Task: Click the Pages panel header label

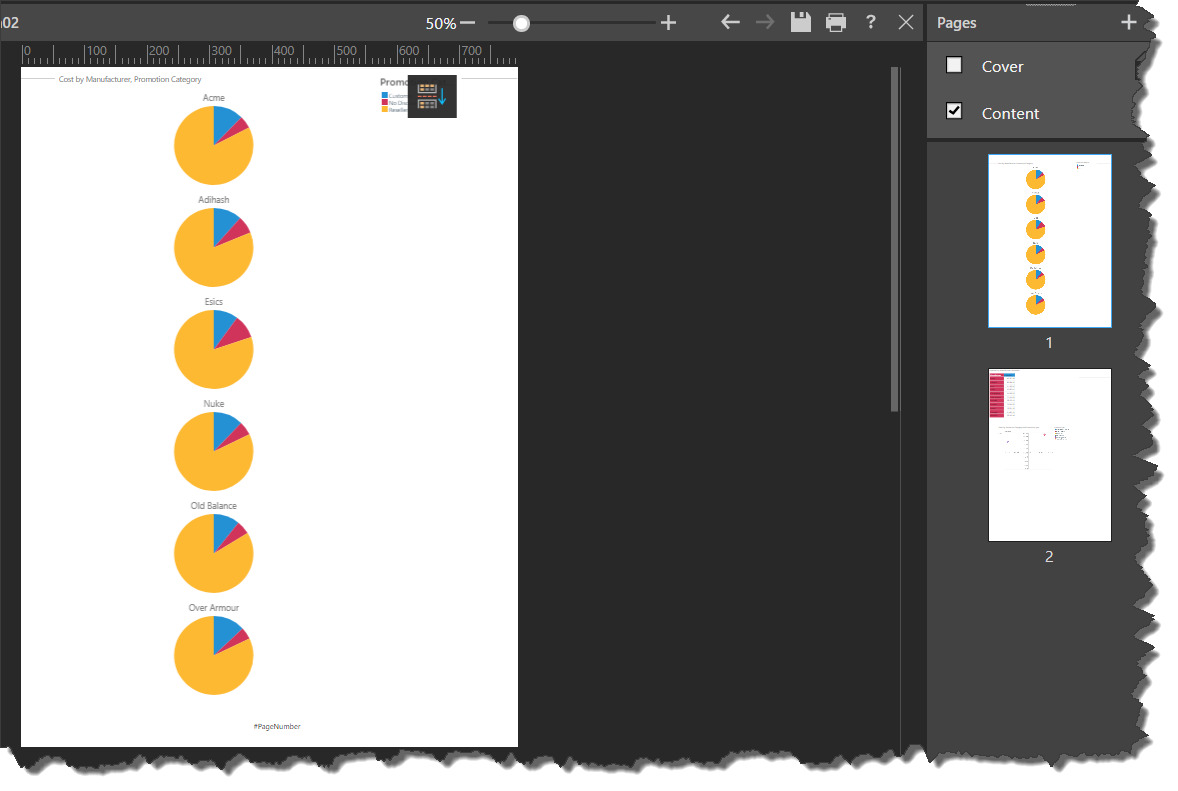Action: 957,22
